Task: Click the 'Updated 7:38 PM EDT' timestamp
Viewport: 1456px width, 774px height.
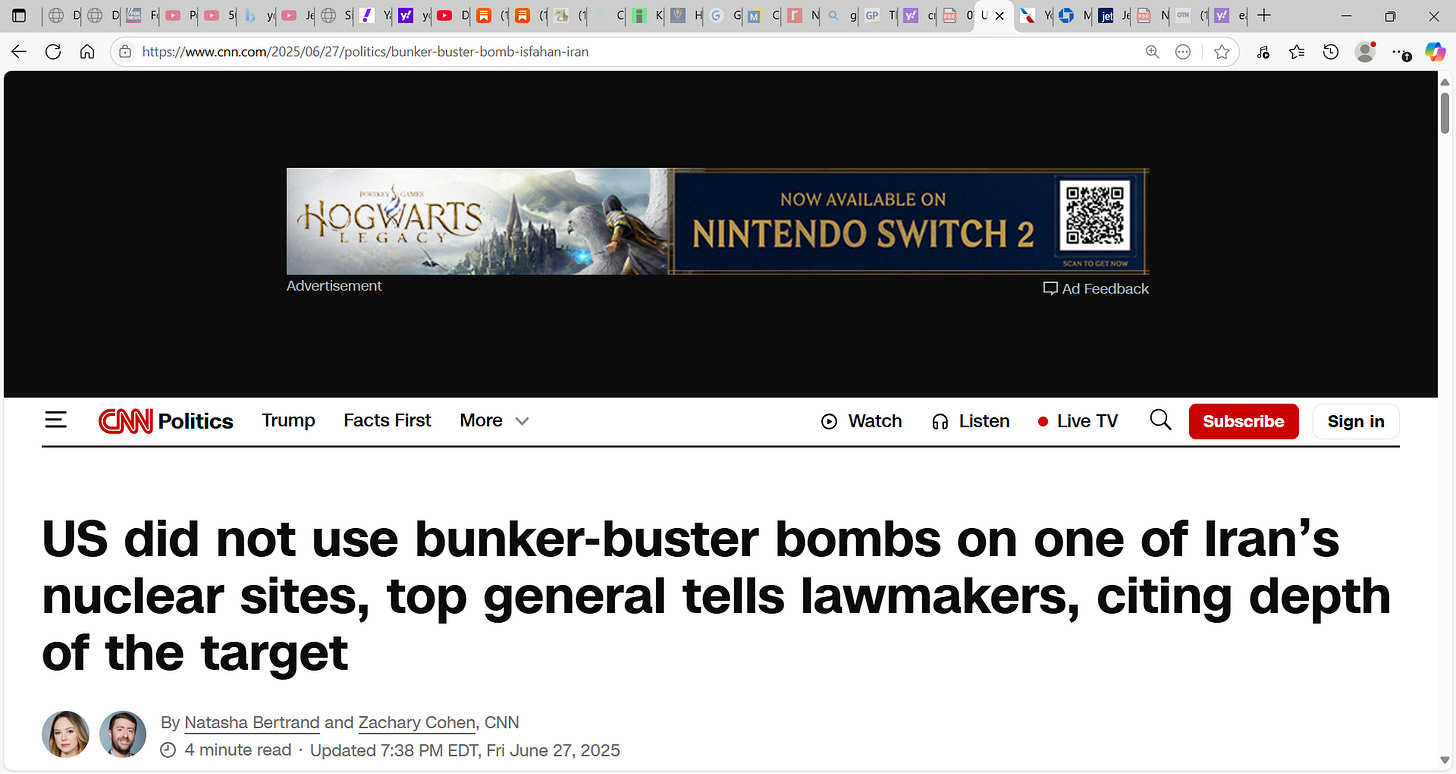Action: point(465,750)
